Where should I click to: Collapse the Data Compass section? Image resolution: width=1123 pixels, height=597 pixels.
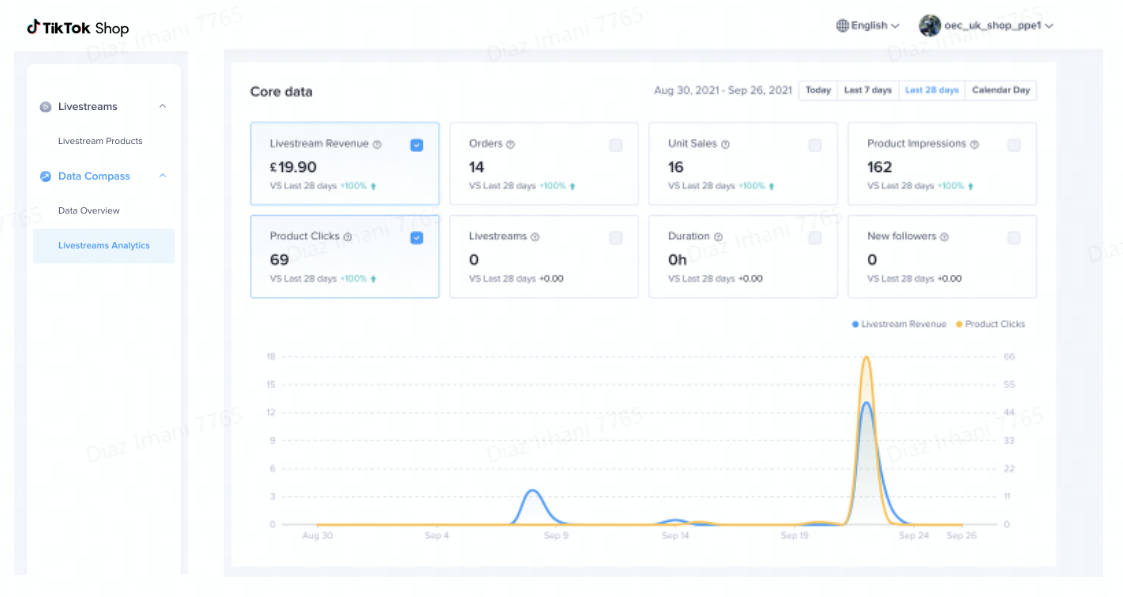coord(163,177)
